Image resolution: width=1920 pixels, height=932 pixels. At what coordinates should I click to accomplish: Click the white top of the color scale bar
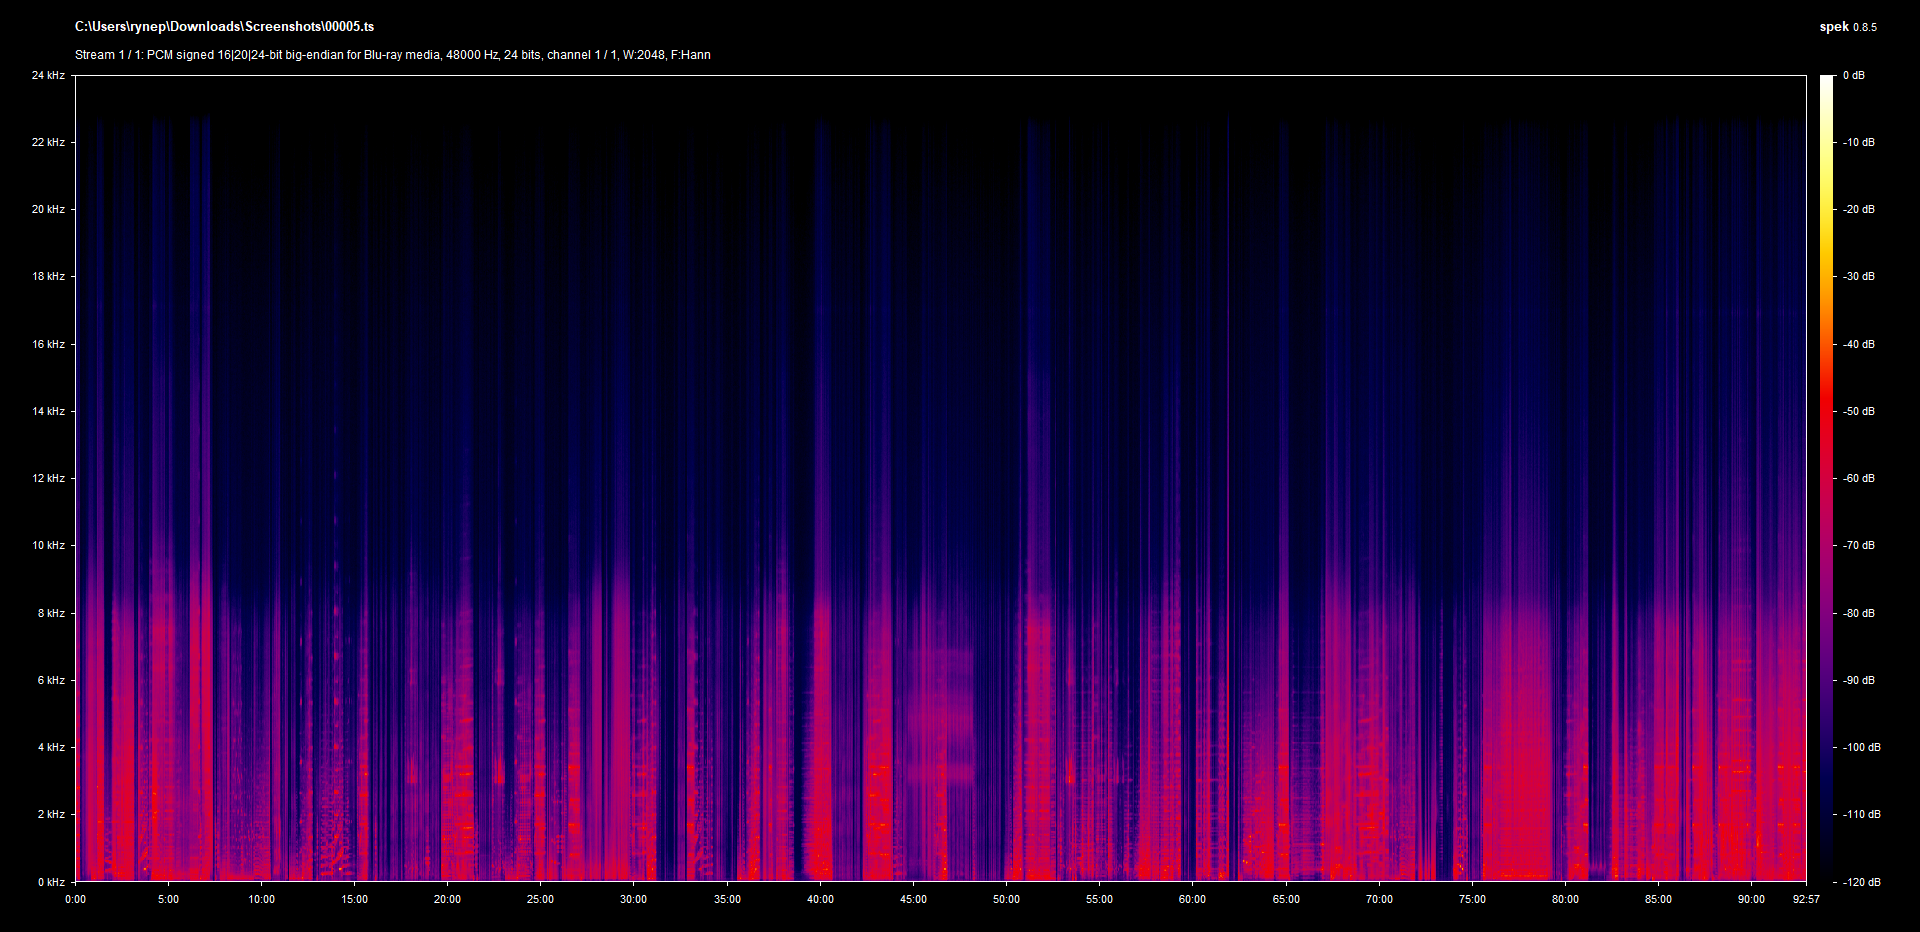1826,82
